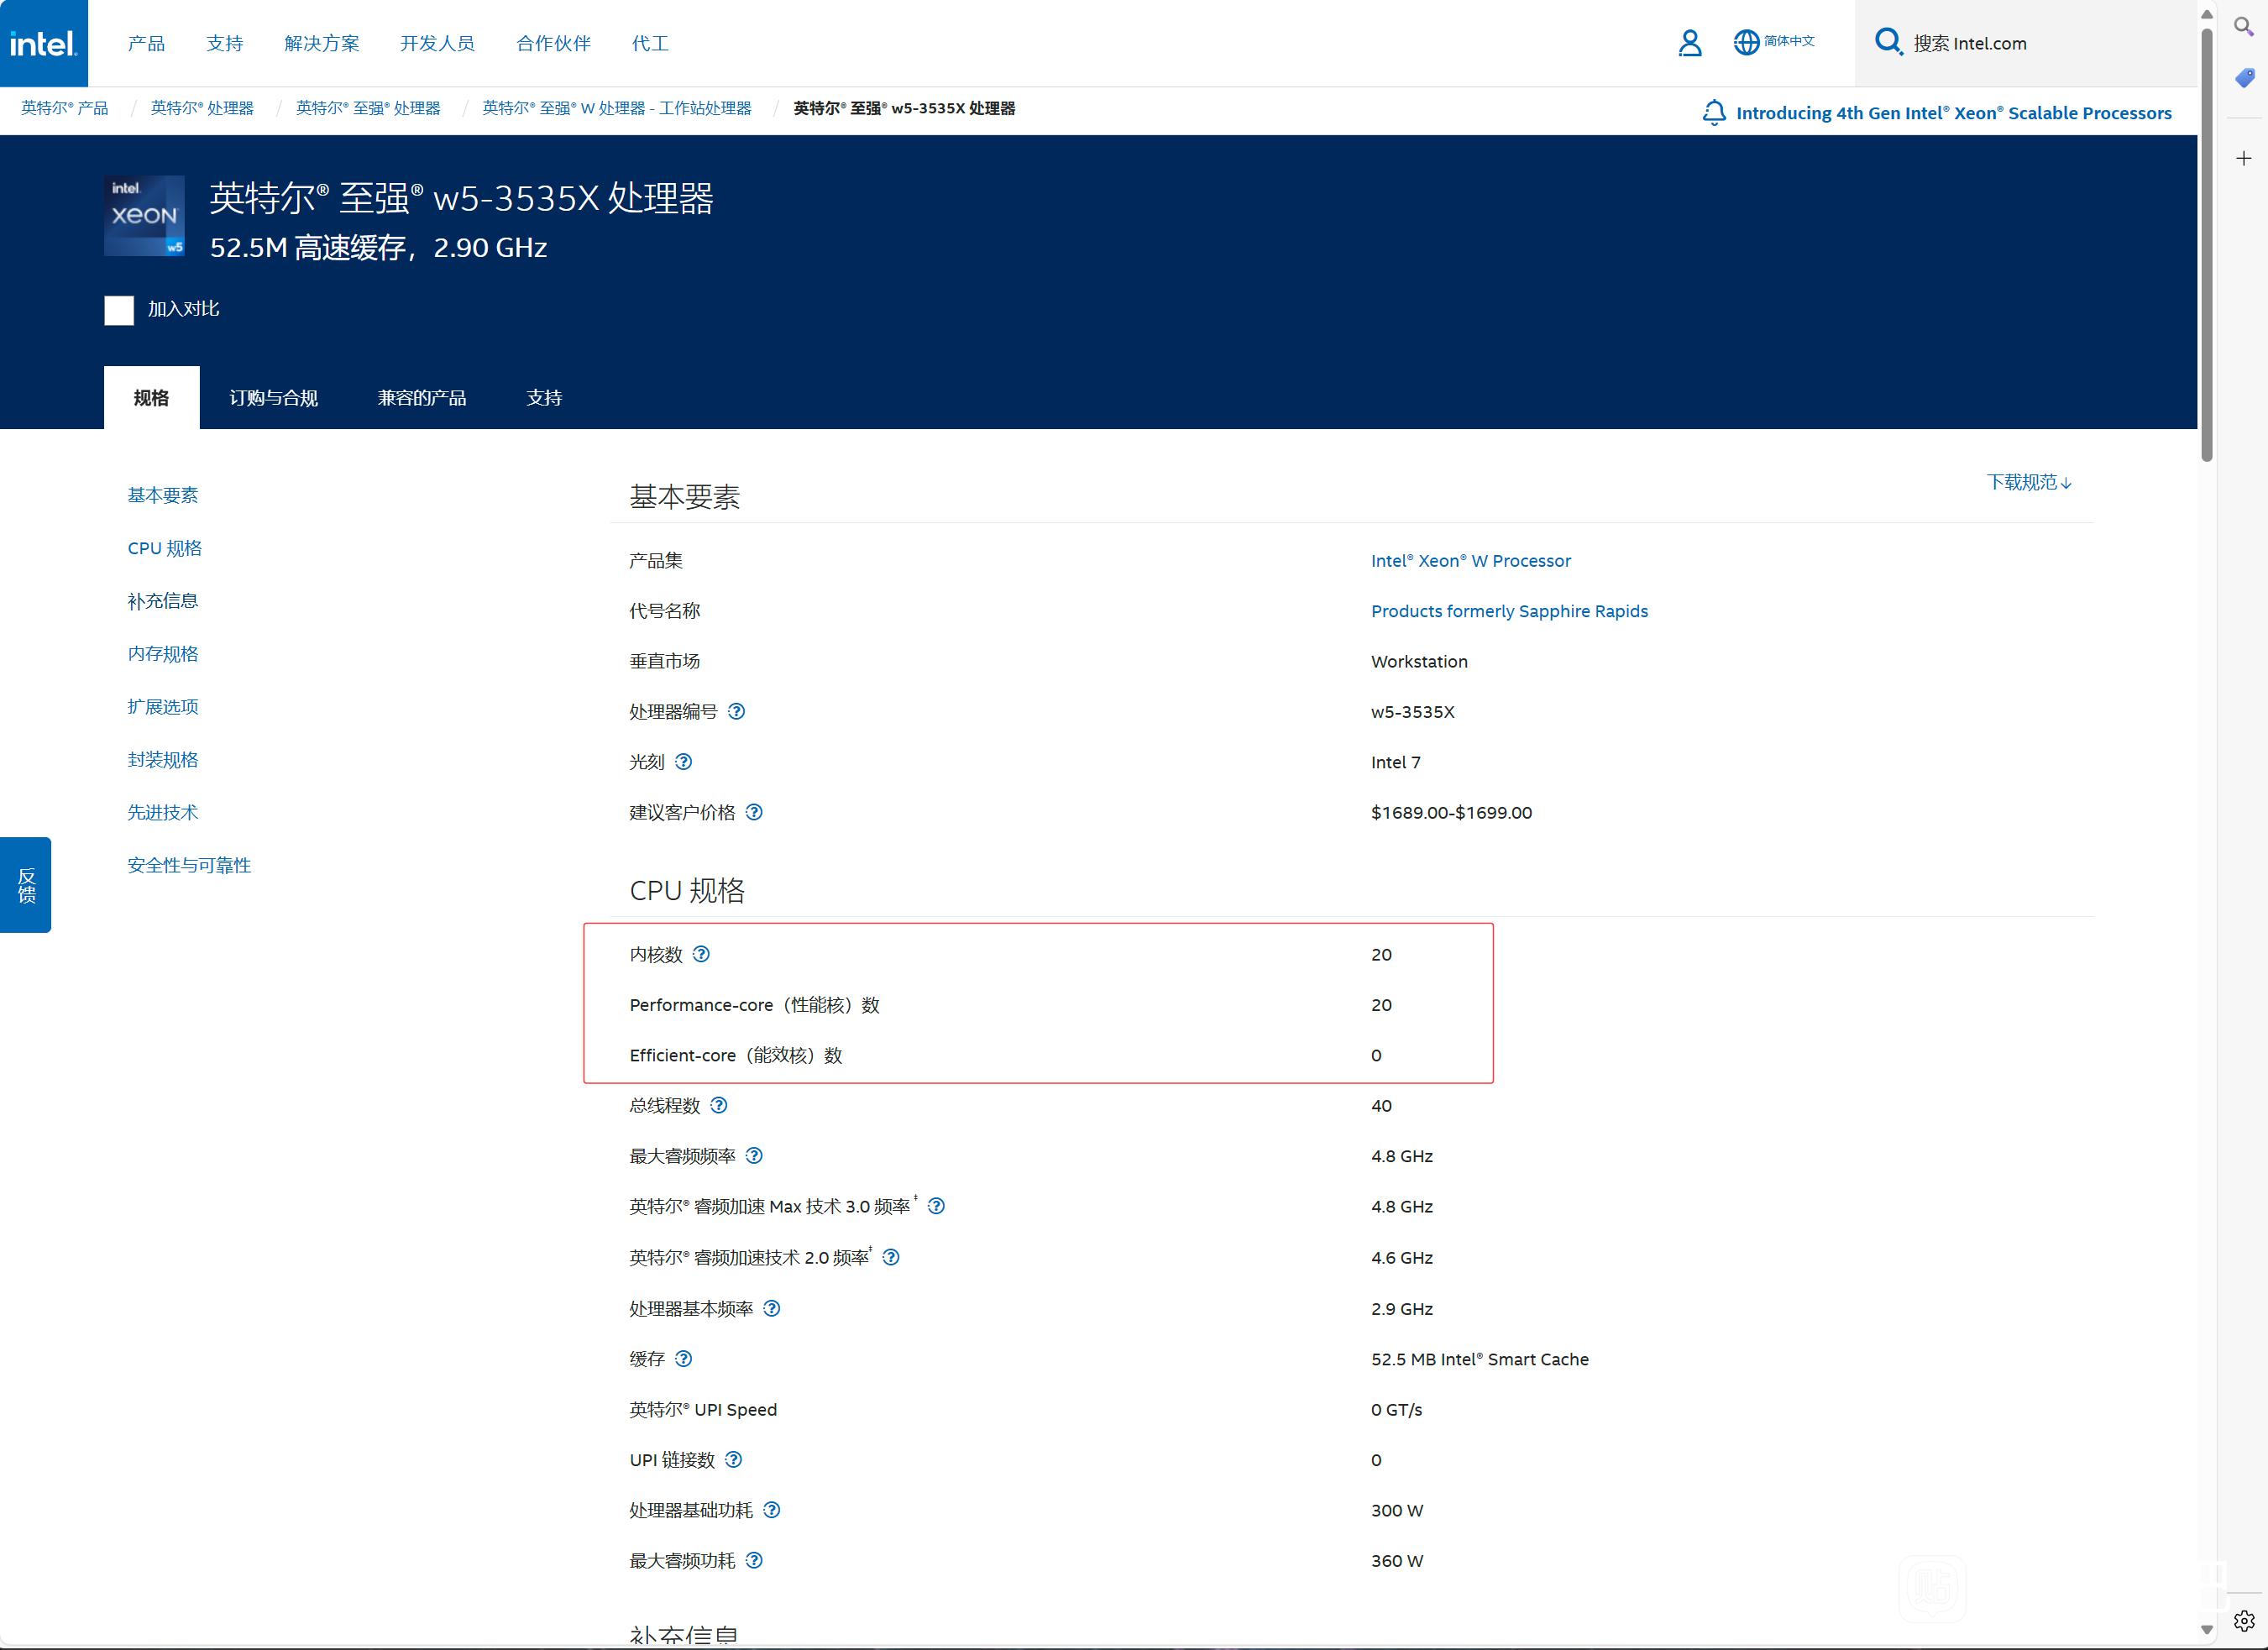Viewport: 2268px width, 1650px height.
Task: Click the sidebar plus add icon
Action: pos(2244,158)
